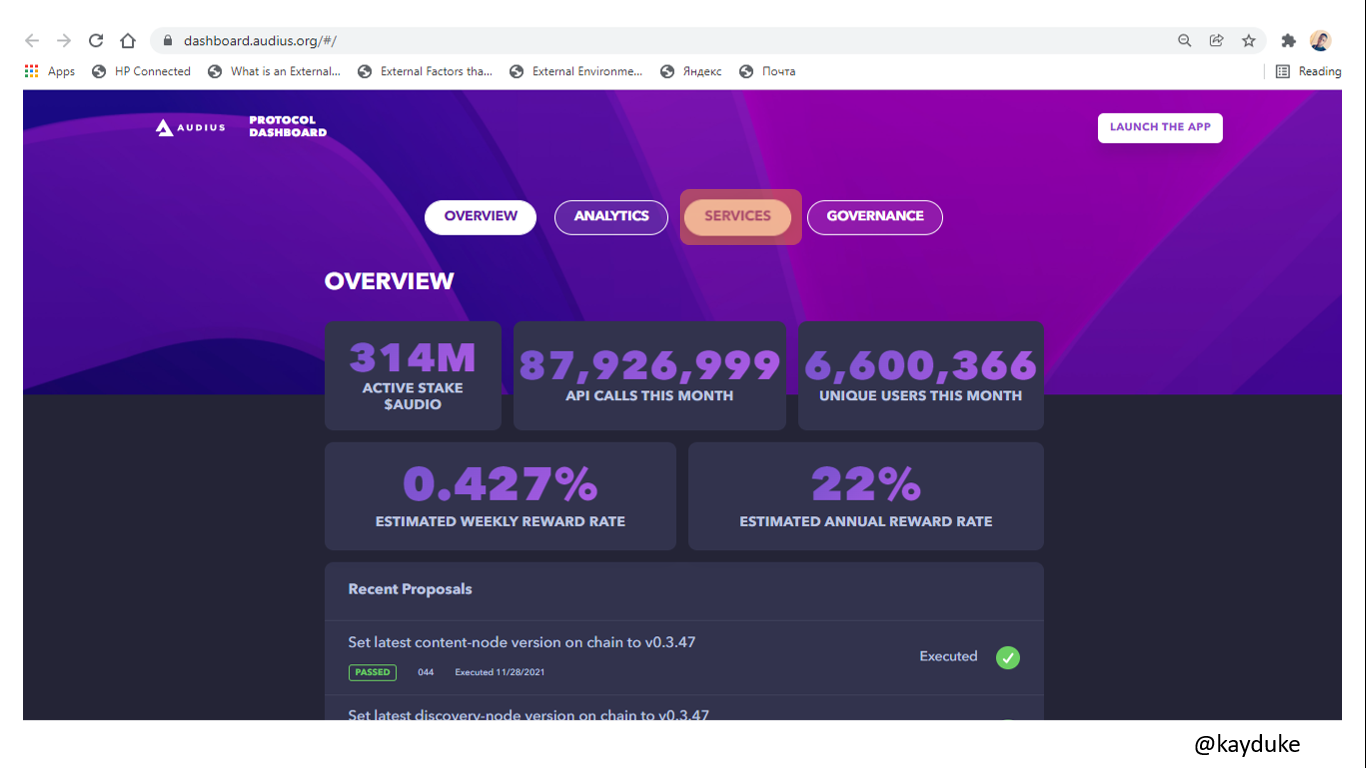Click the Protocol Dashboard title
The image size is (1366, 768).
[288, 126]
